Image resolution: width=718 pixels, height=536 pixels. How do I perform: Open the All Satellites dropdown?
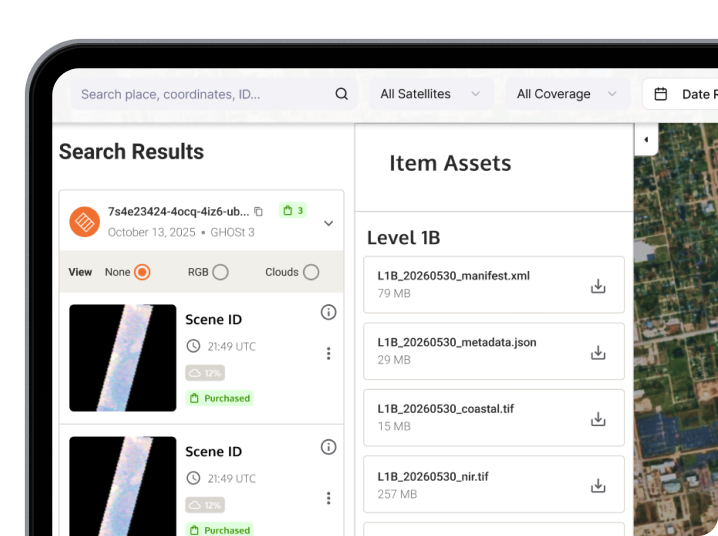coord(431,94)
